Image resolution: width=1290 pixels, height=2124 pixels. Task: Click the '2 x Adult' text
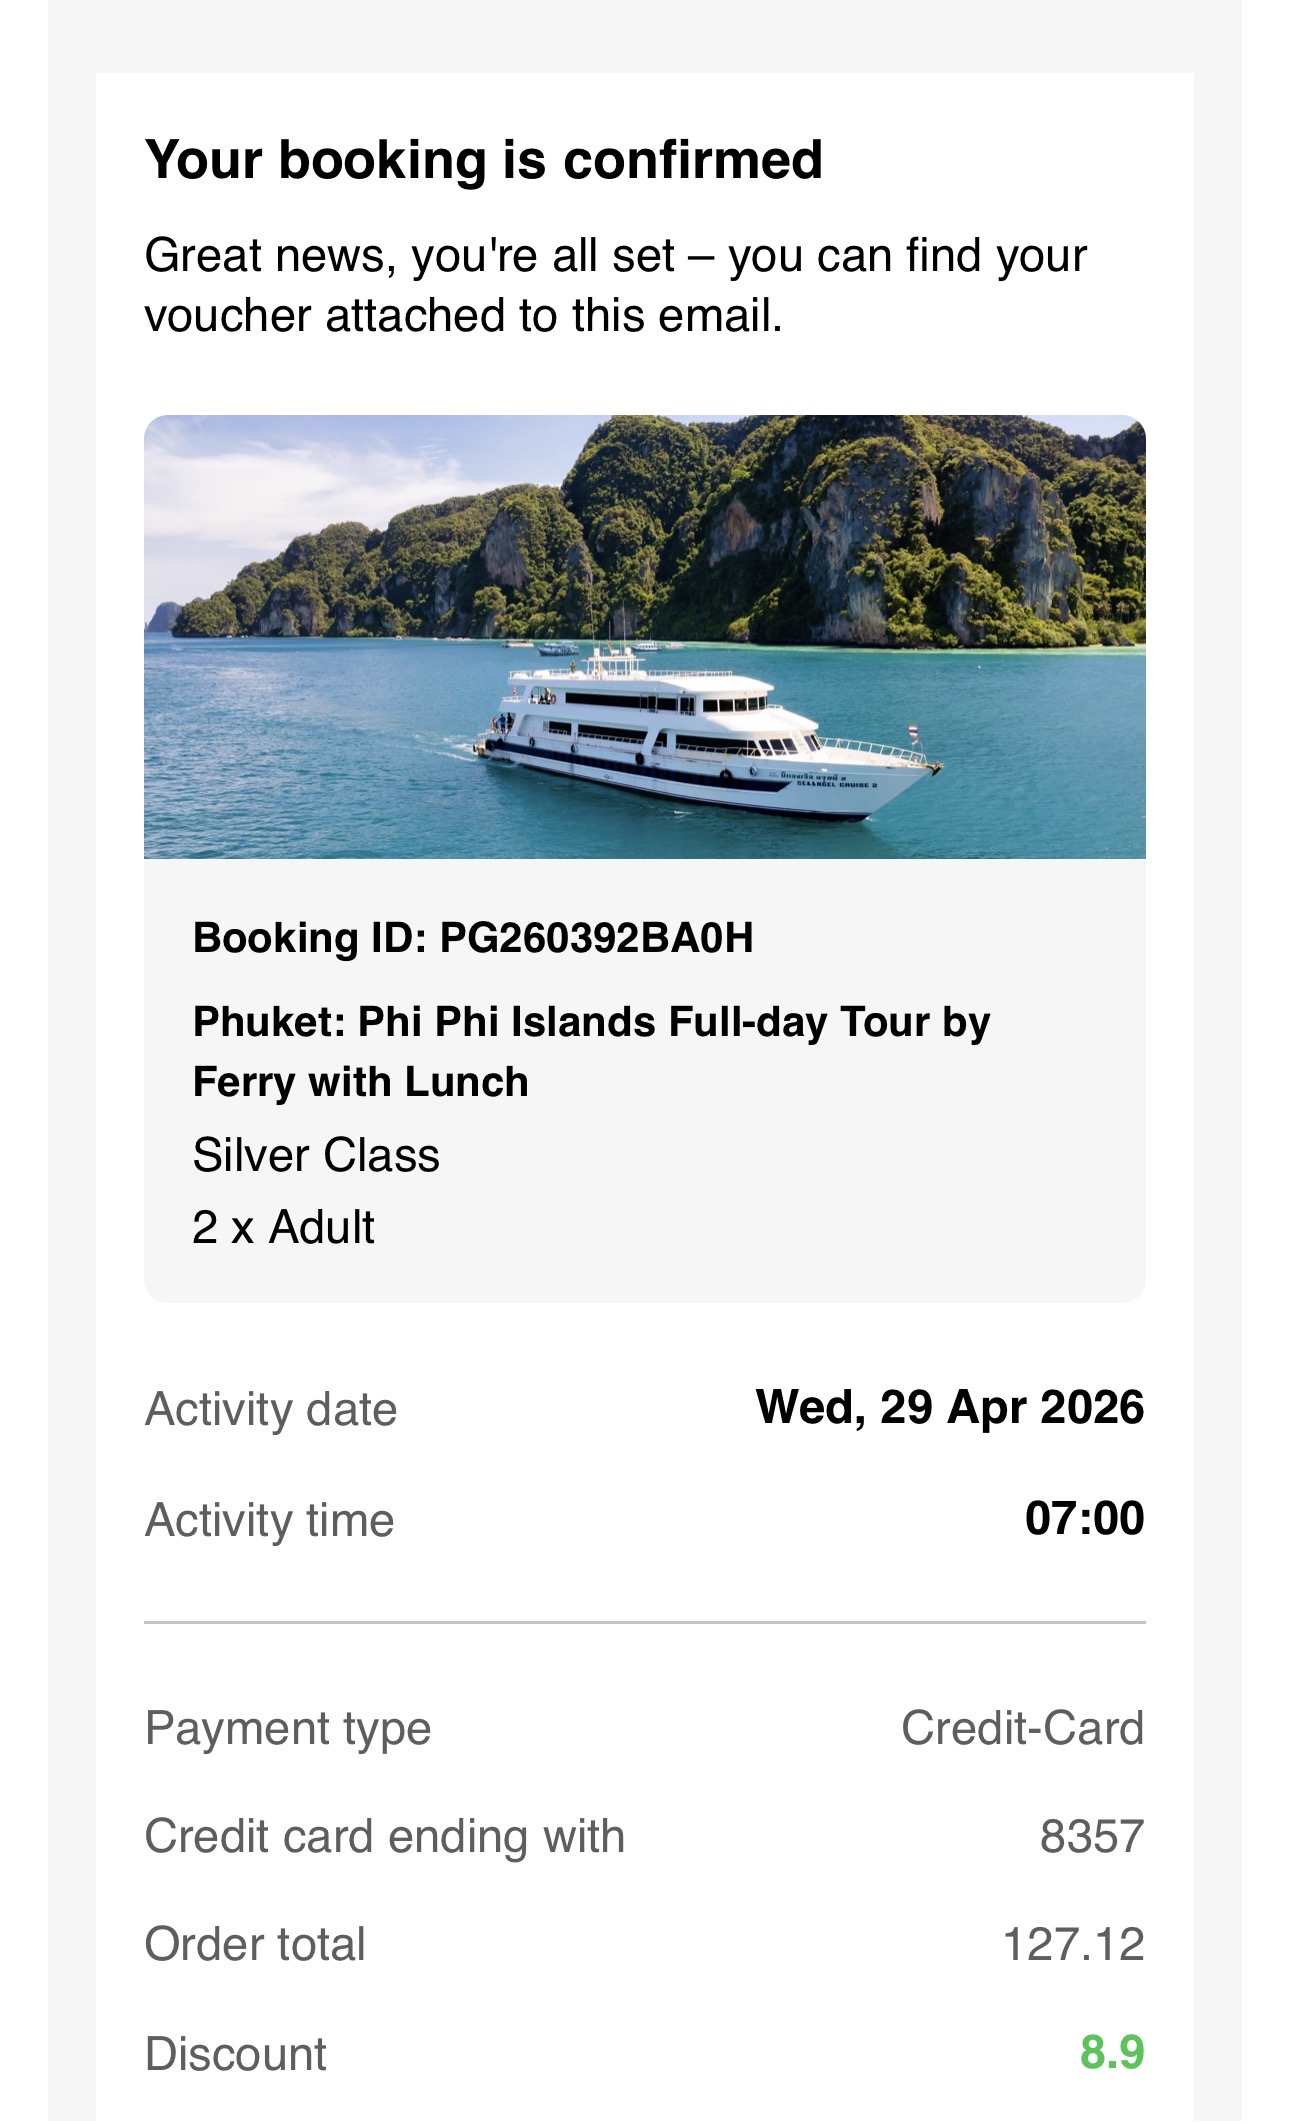(283, 1227)
